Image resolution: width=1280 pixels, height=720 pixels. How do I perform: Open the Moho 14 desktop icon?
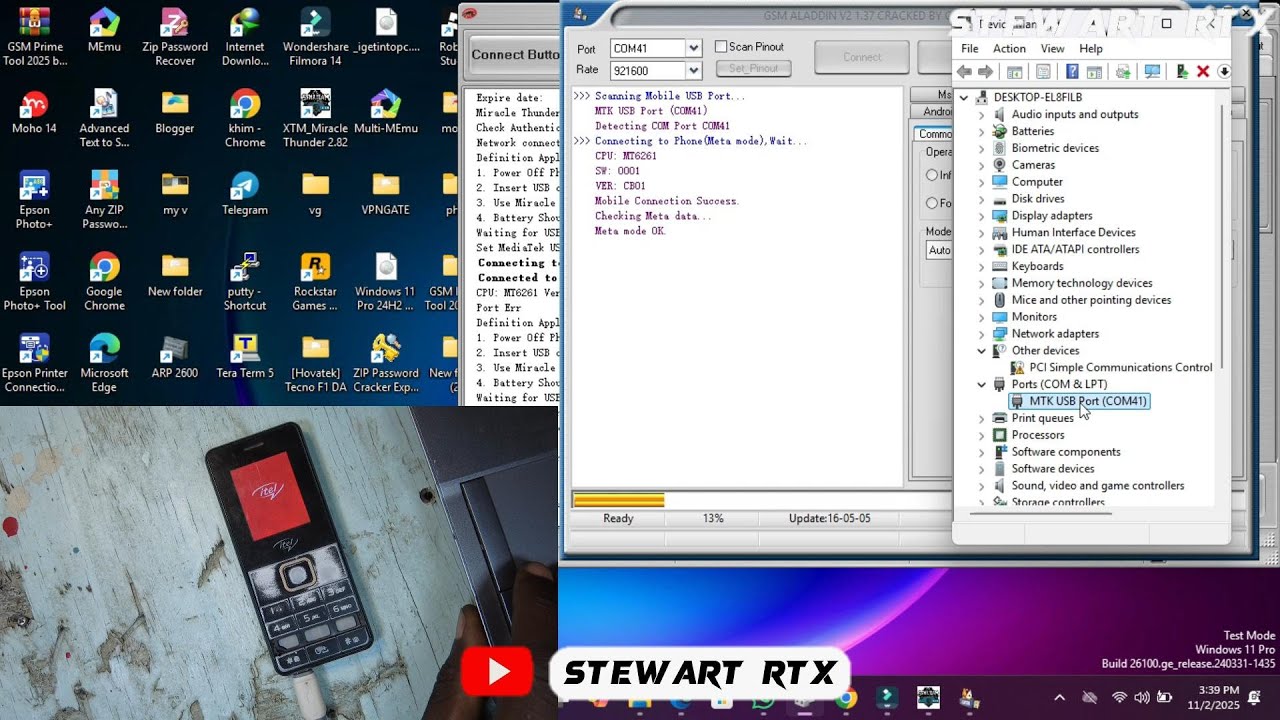35,112
